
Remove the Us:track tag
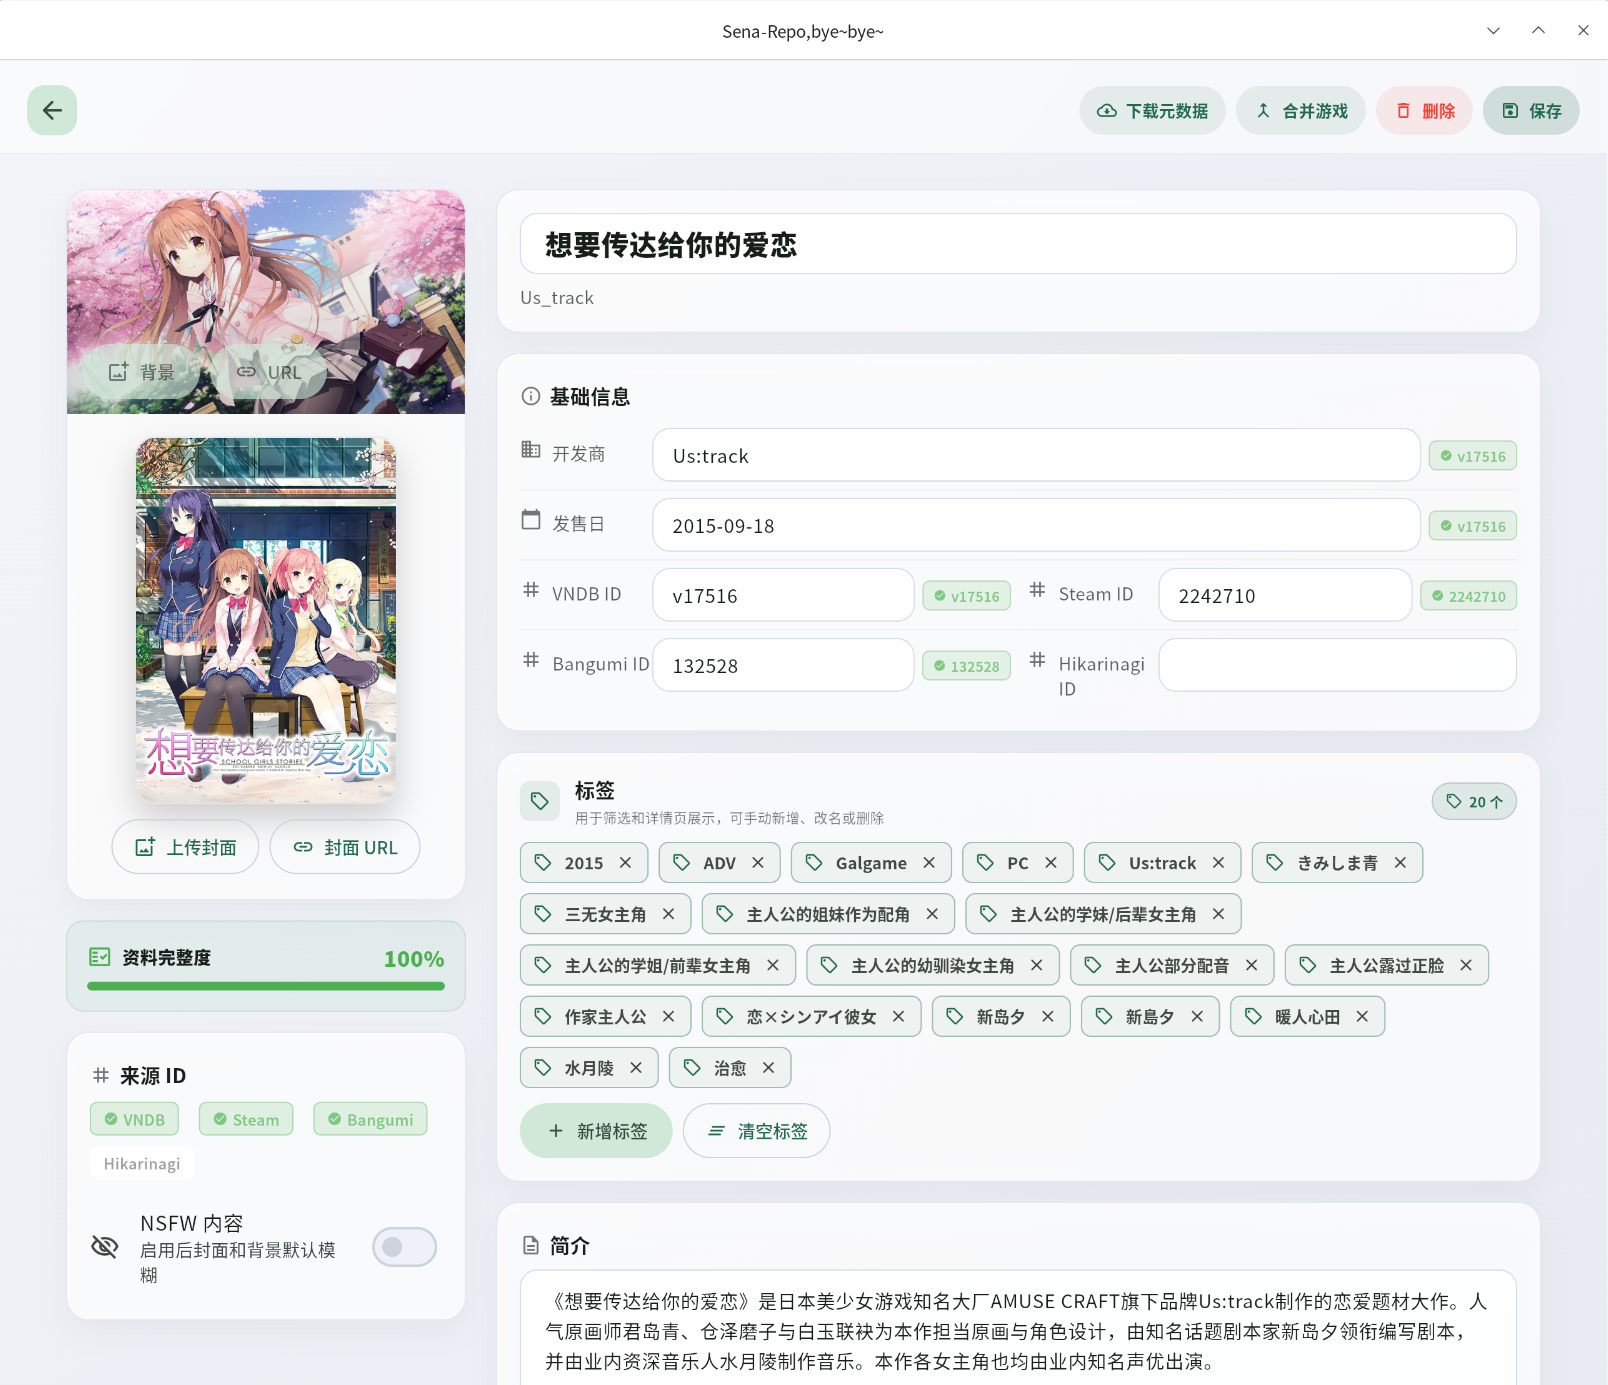point(1218,863)
